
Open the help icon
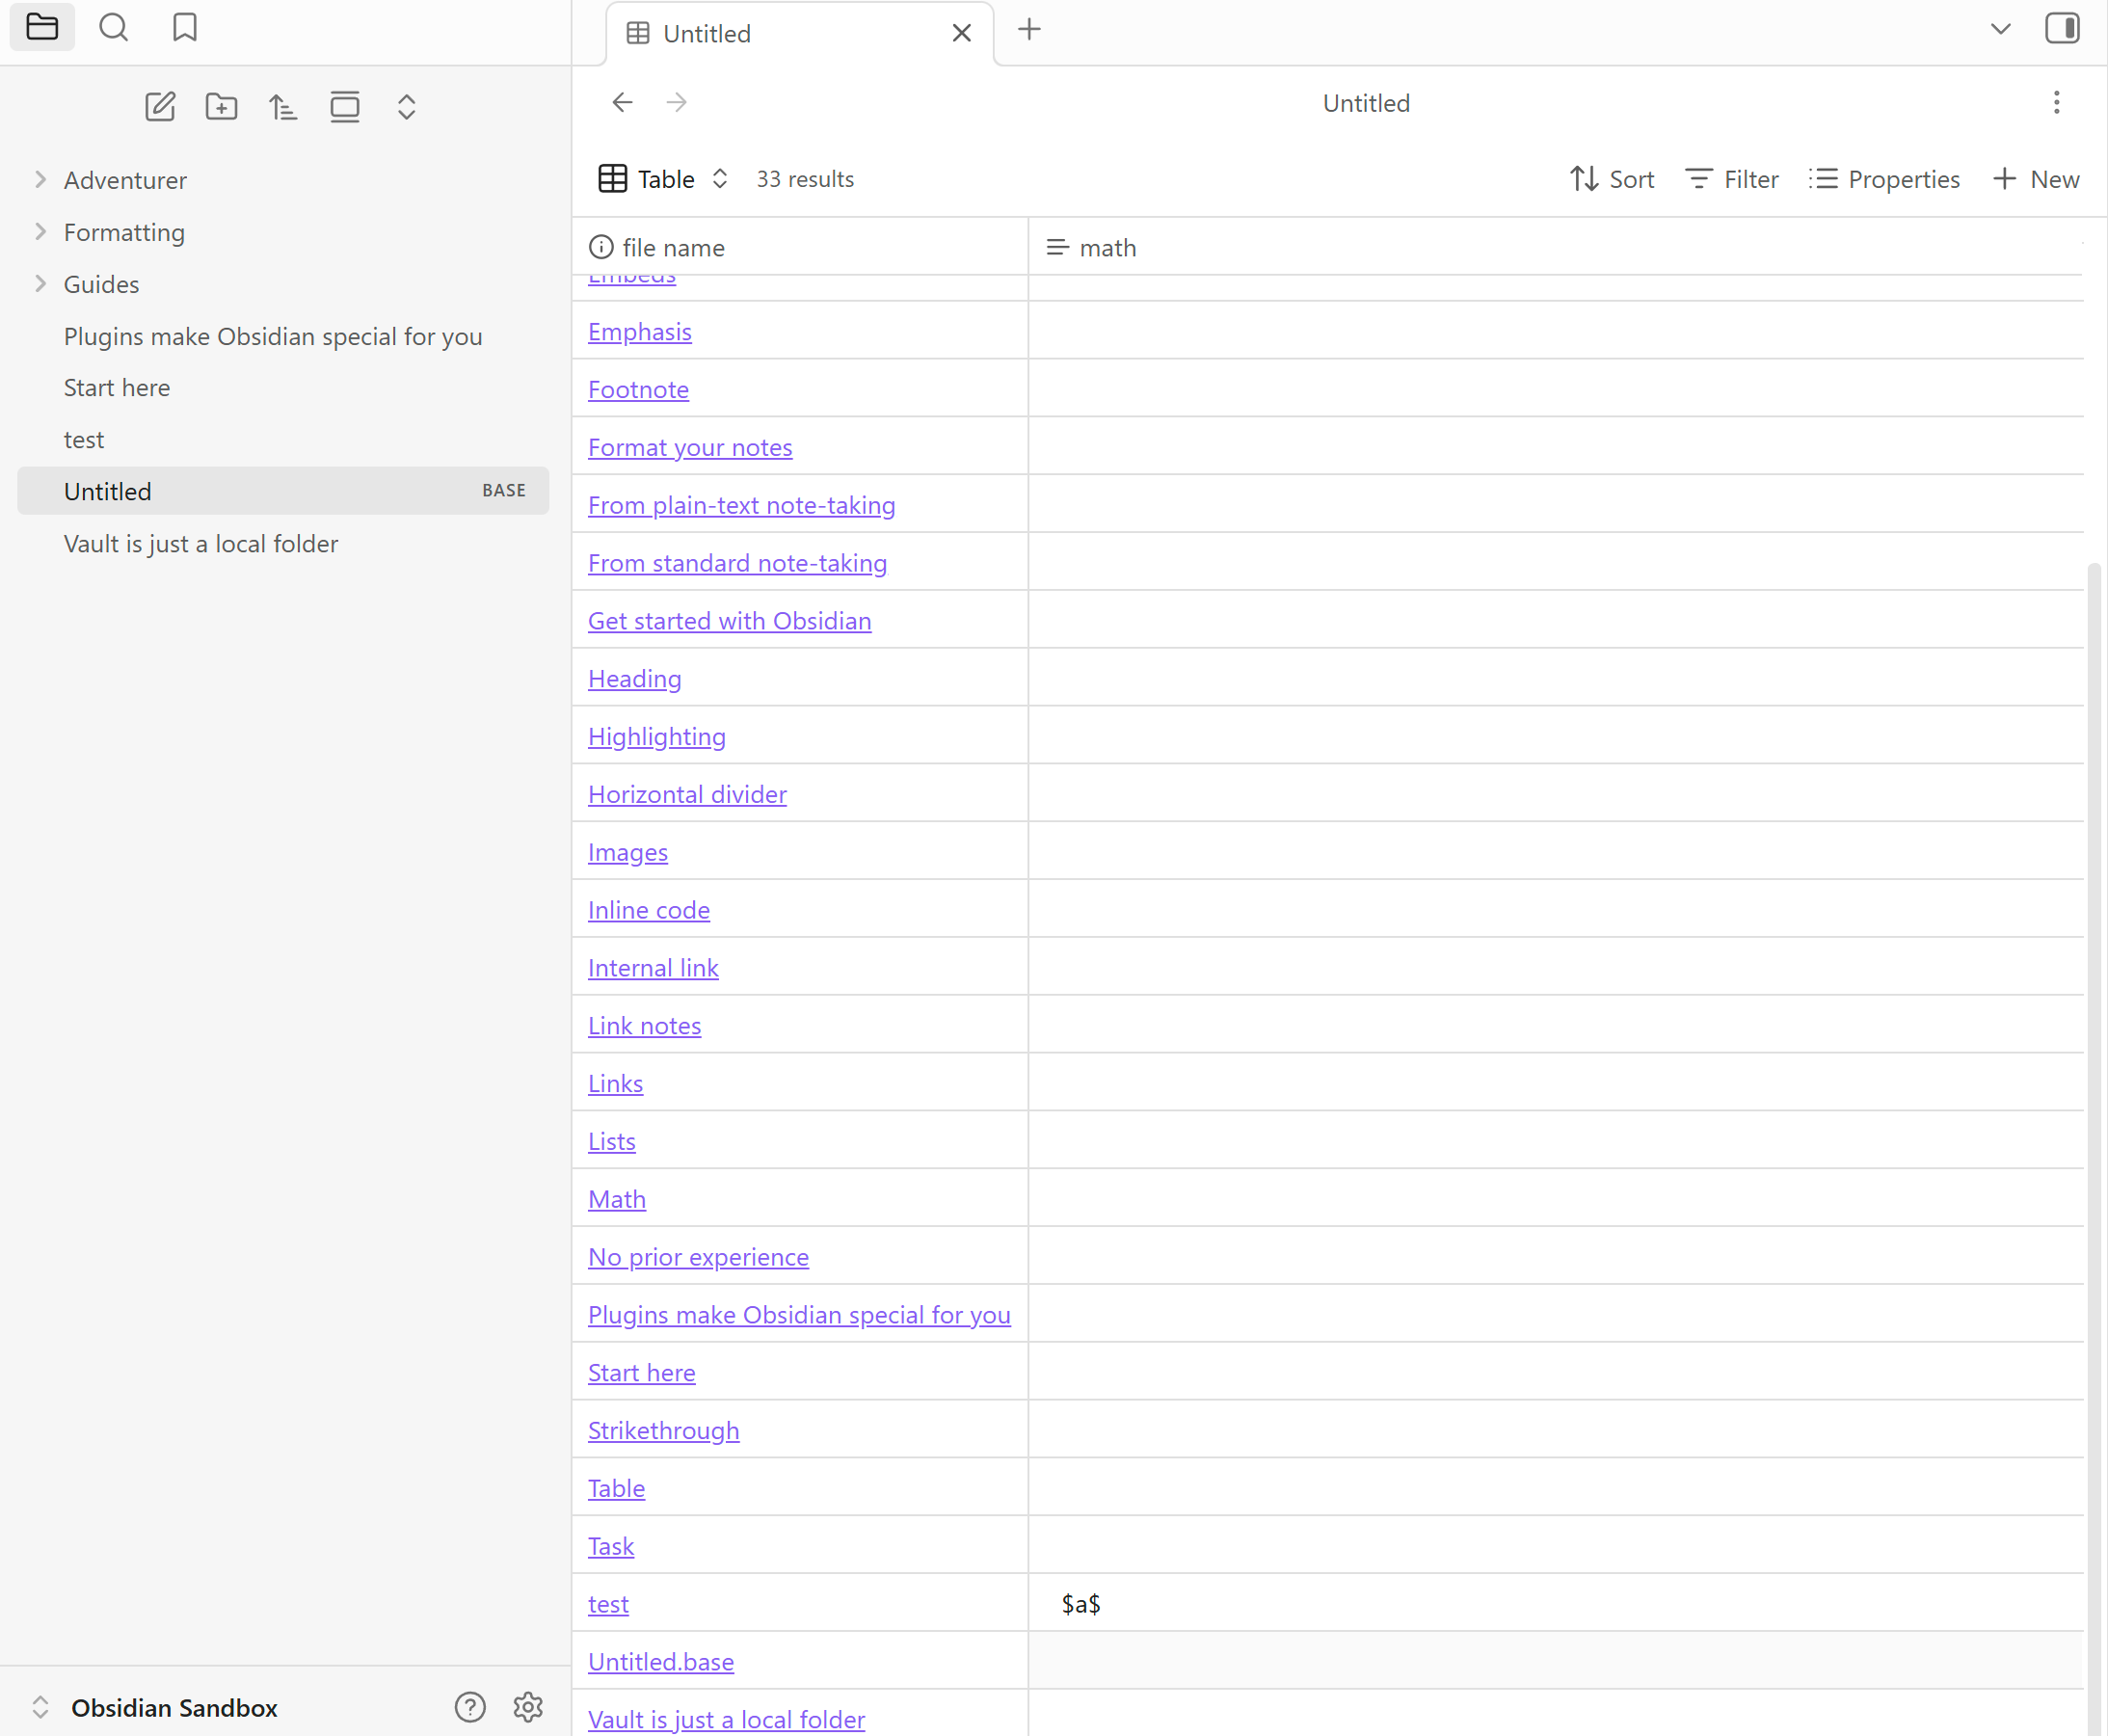pos(470,1706)
